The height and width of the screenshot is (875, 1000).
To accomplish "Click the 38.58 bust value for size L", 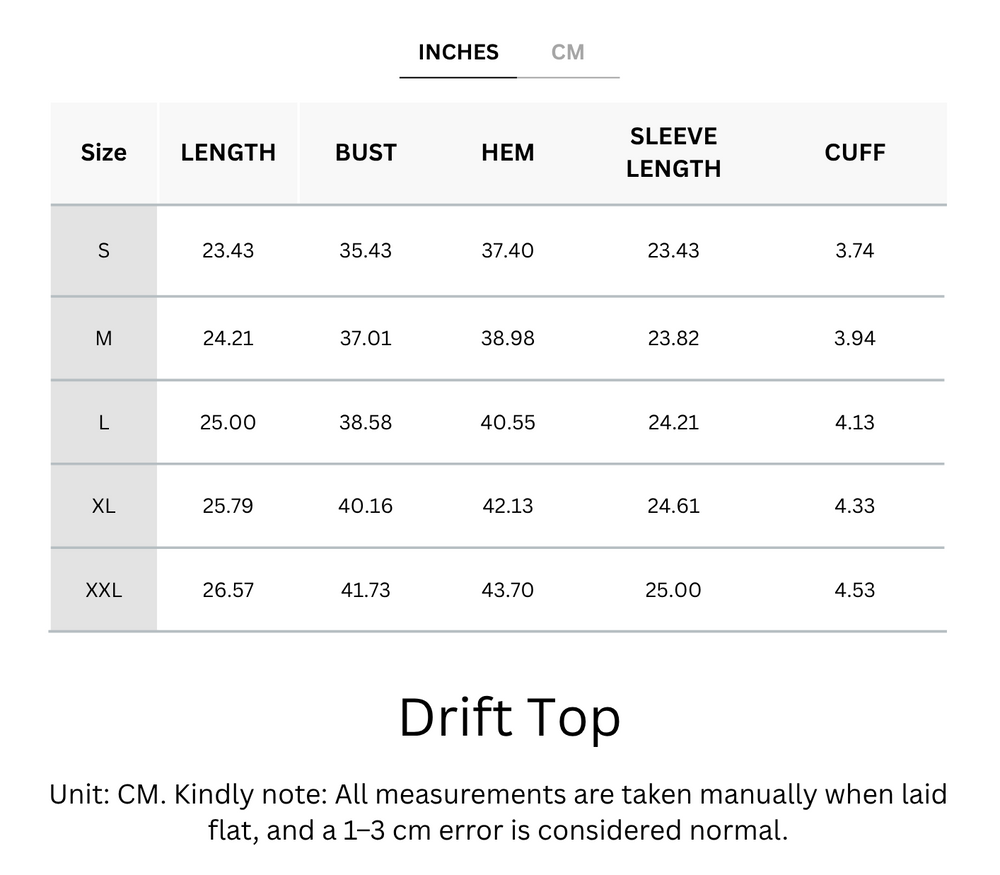I will point(366,422).
